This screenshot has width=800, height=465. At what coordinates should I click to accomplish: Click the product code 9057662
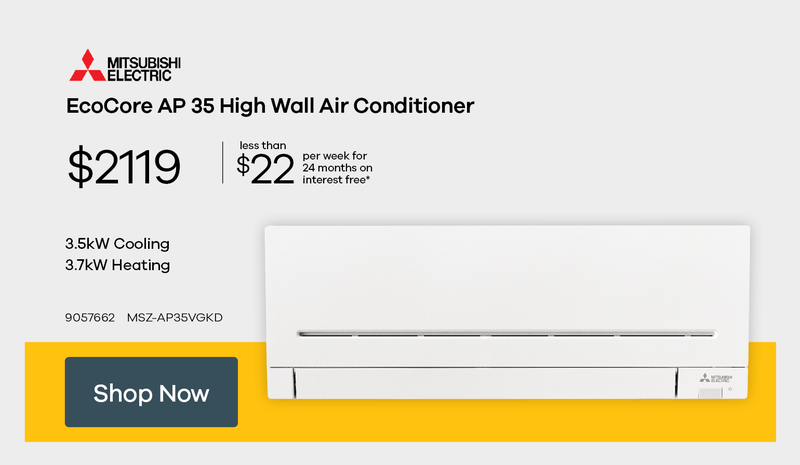coord(90,318)
